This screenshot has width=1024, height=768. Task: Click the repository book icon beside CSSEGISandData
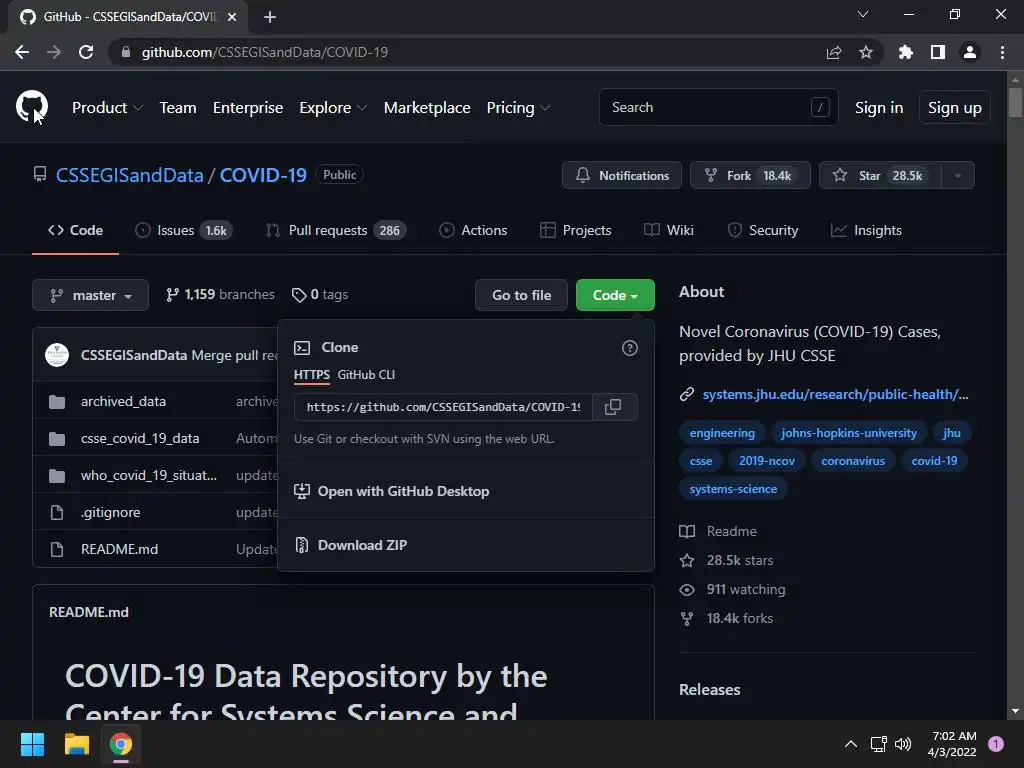pos(40,174)
